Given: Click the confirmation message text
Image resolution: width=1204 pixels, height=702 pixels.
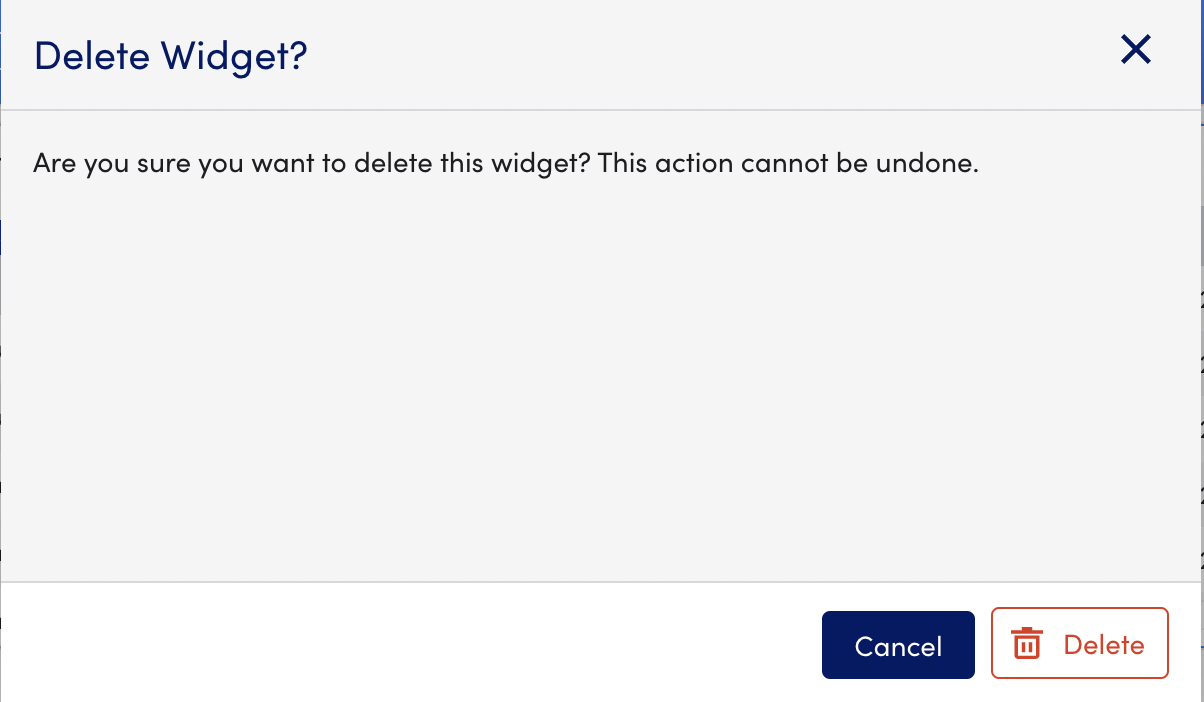Looking at the screenshot, I should [x=505, y=163].
